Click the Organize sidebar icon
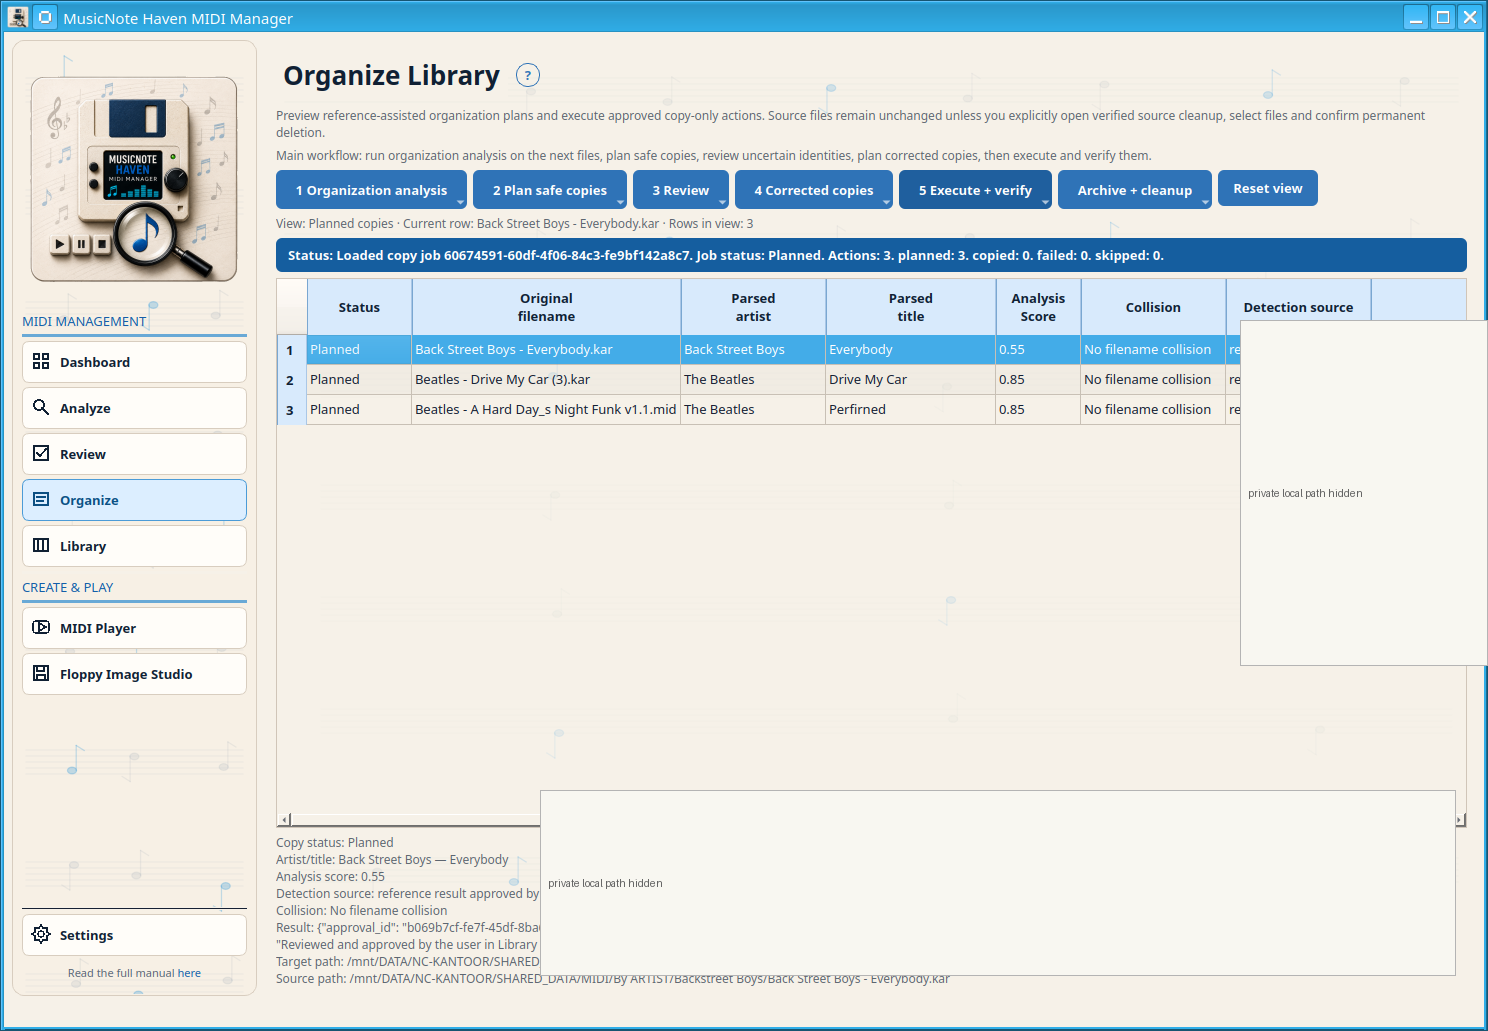The image size is (1488, 1031). pos(41,499)
